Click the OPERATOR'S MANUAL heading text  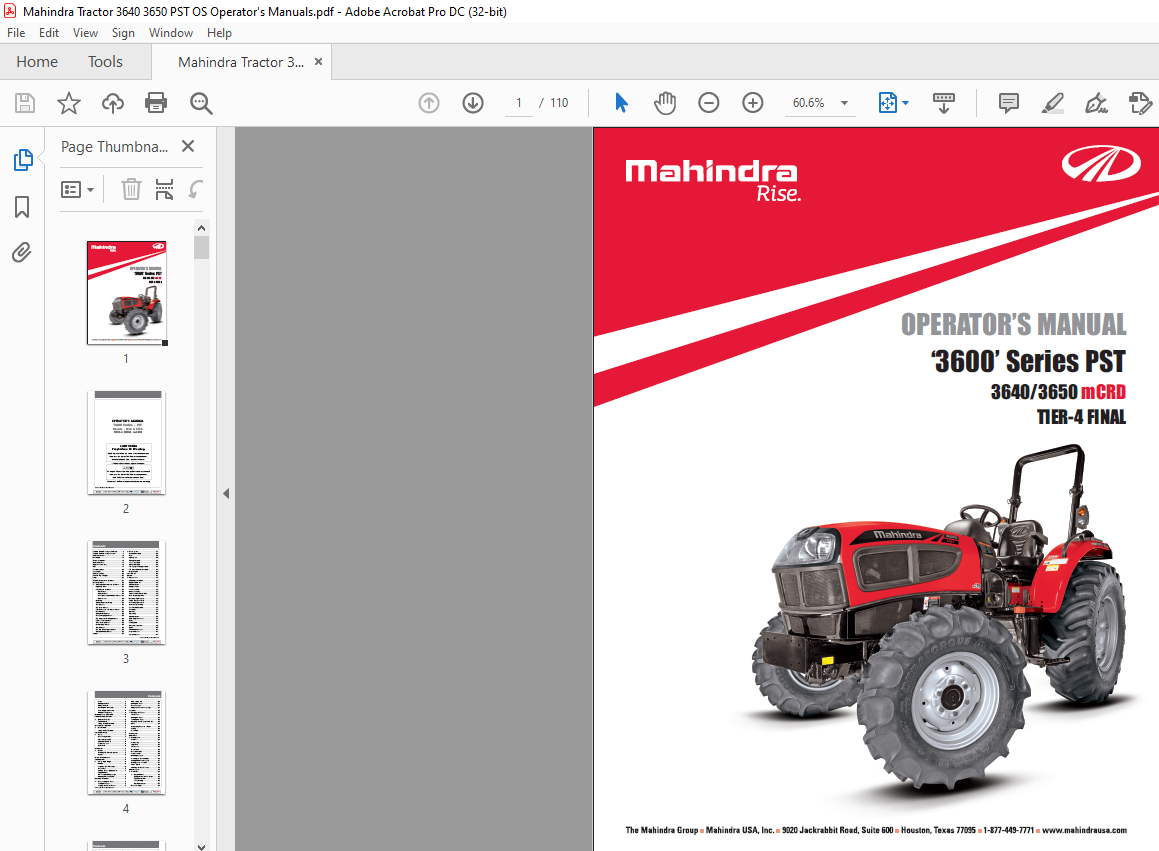point(1013,325)
